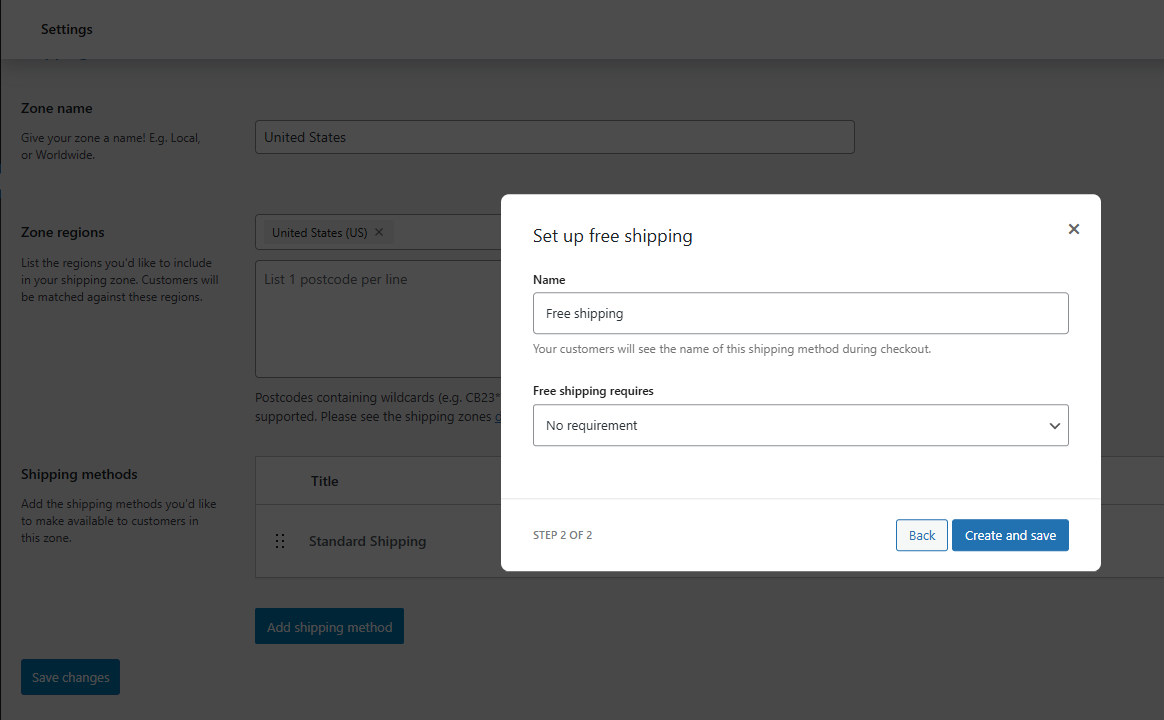Remove the United States (US) region tag
The height and width of the screenshot is (720, 1164).
[x=378, y=231]
